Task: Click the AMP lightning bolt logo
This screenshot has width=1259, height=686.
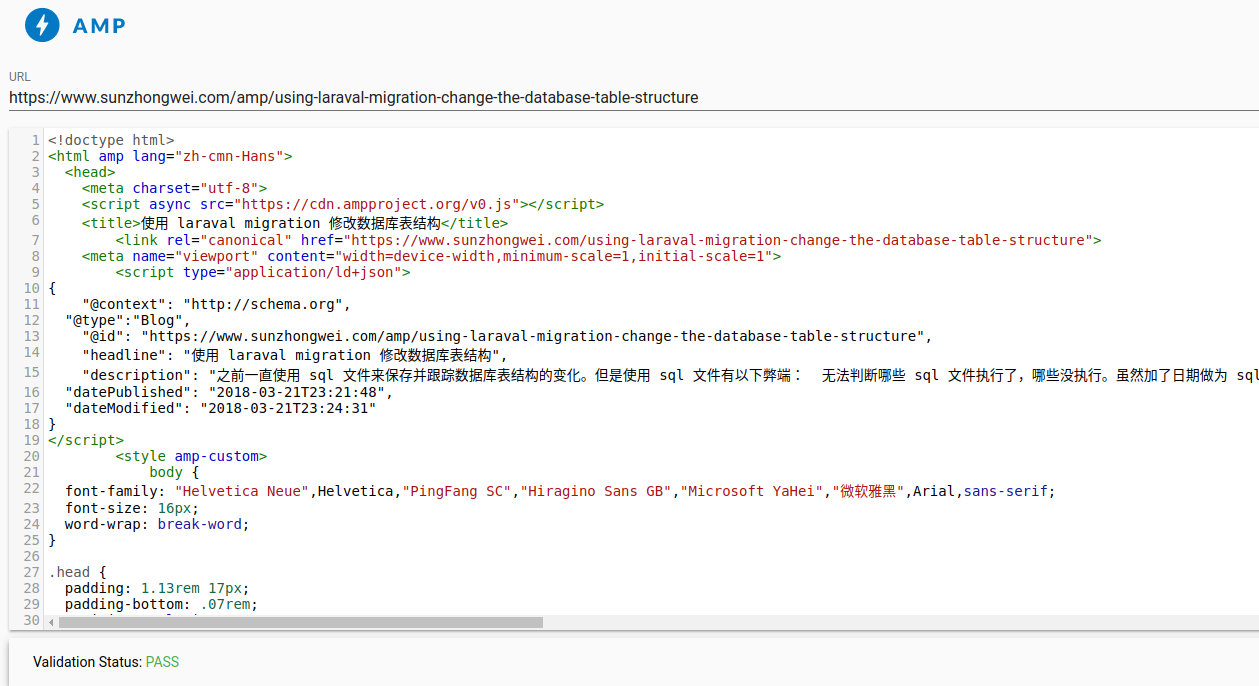Action: click(x=42, y=25)
